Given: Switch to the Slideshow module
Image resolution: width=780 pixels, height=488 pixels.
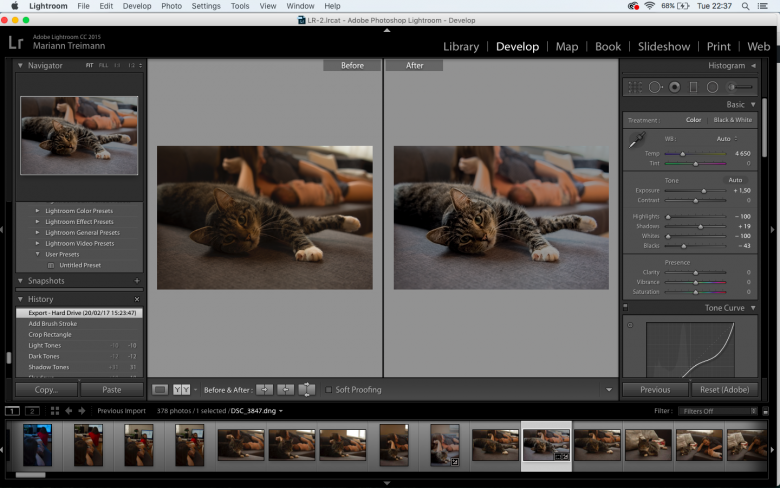Looking at the screenshot, I should click(664, 46).
